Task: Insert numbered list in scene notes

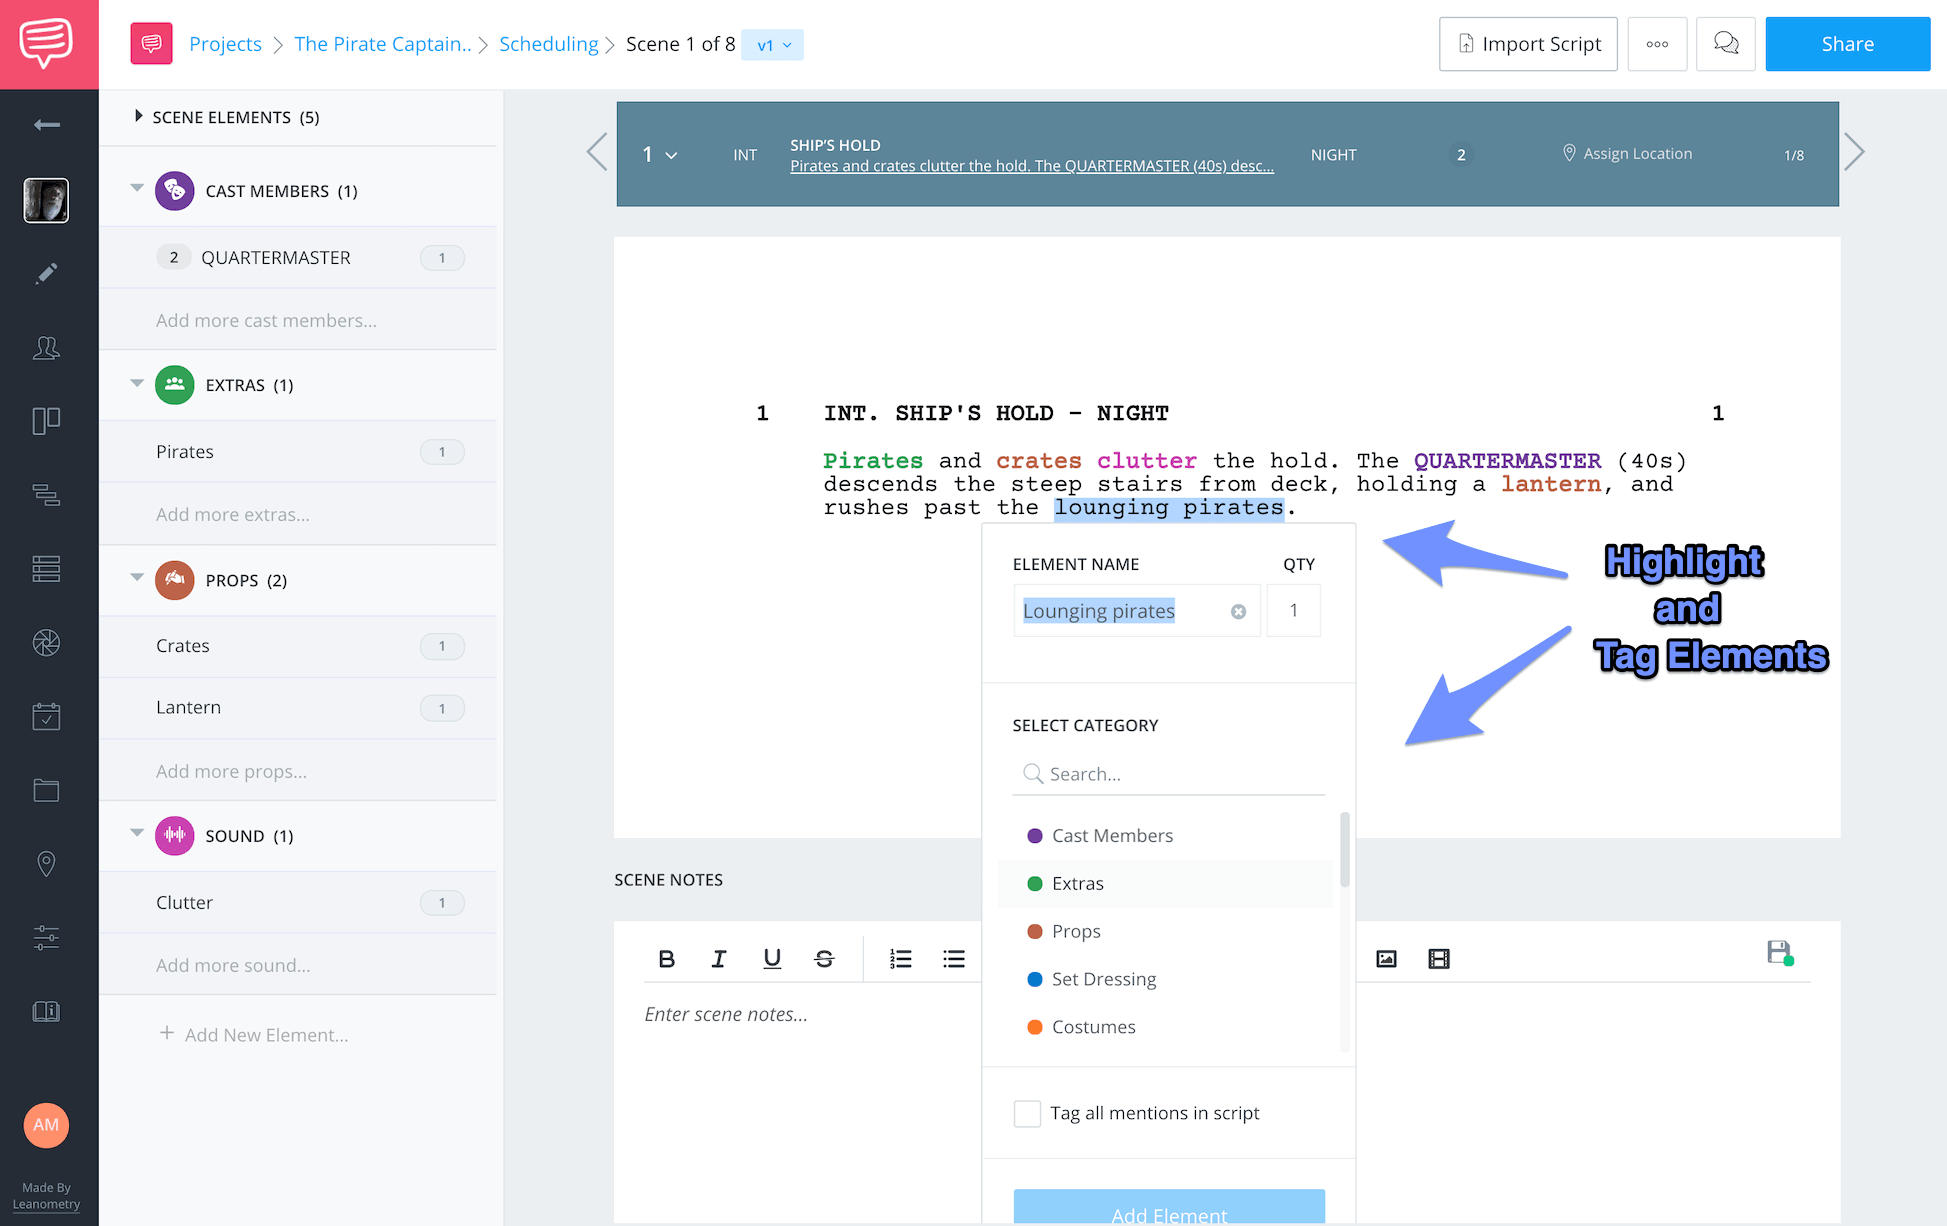Action: coord(900,959)
